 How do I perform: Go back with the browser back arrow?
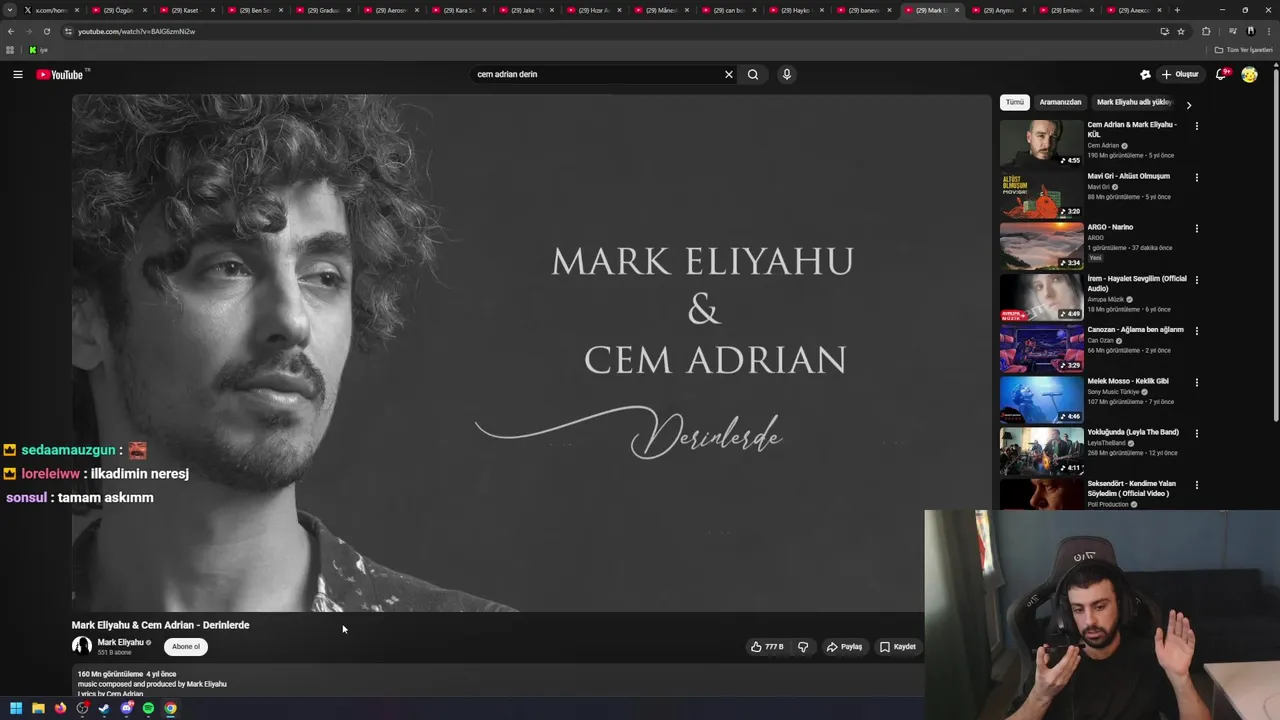coord(10,31)
